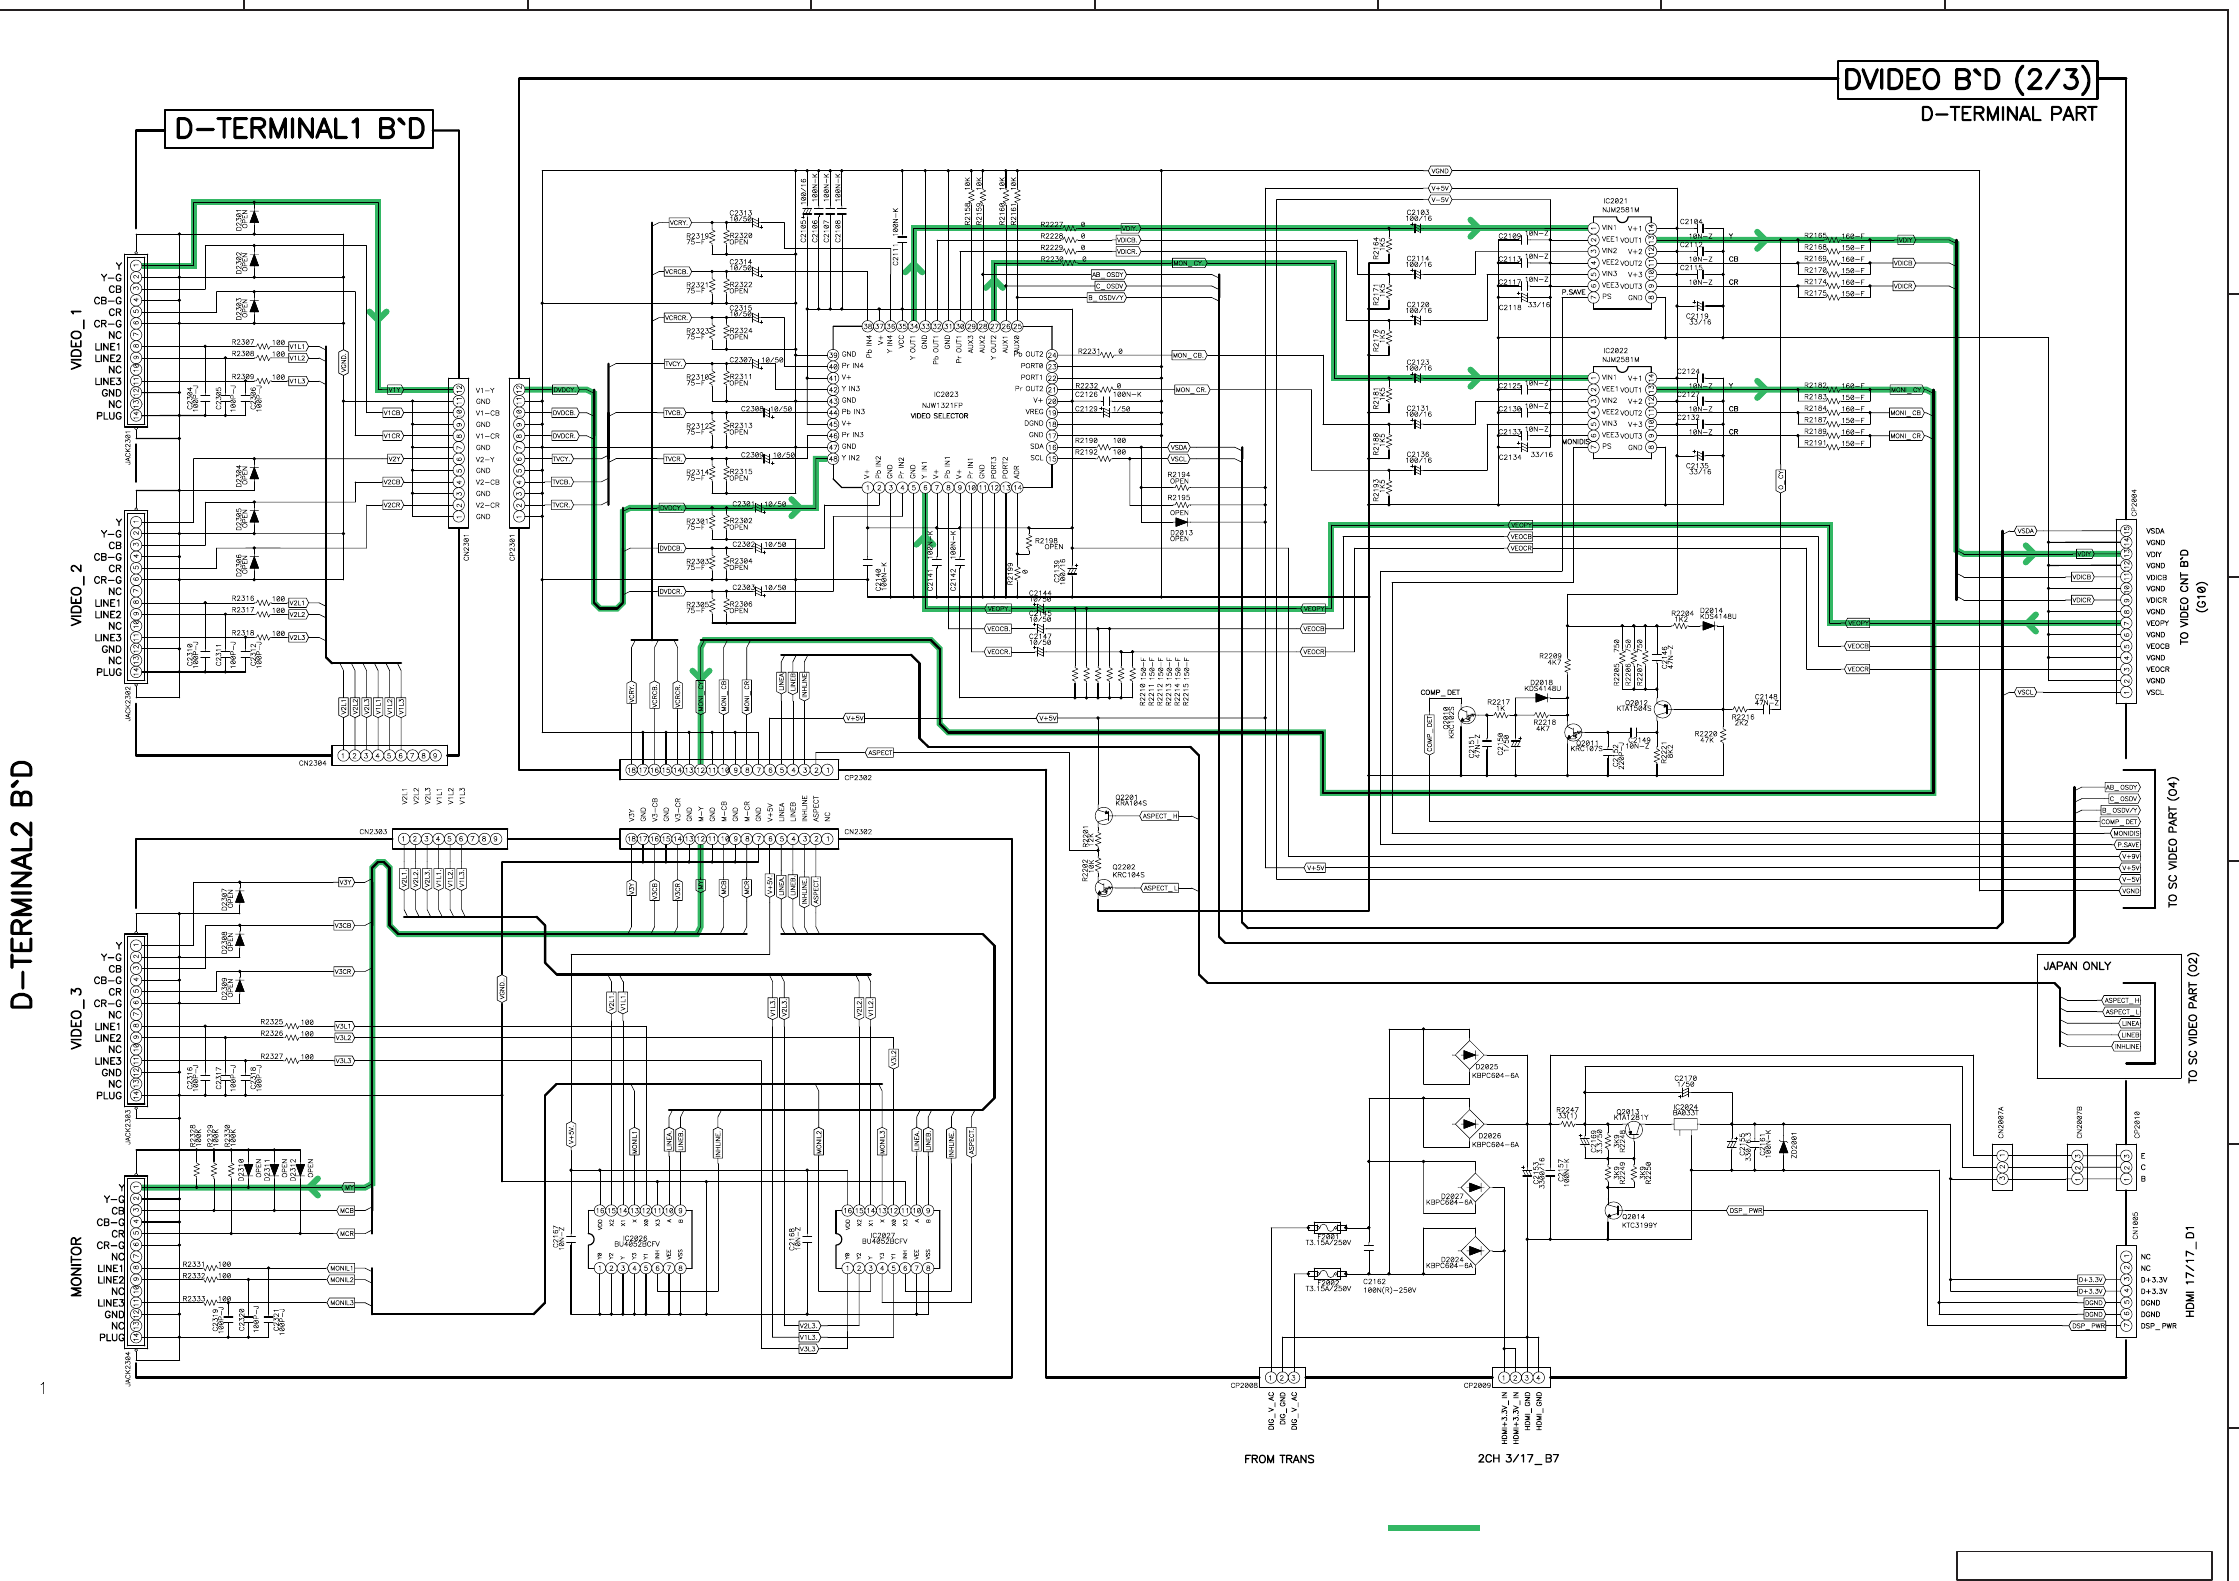Click the FROM TRANS label
The height and width of the screenshot is (1581, 2239).
[1278, 1459]
